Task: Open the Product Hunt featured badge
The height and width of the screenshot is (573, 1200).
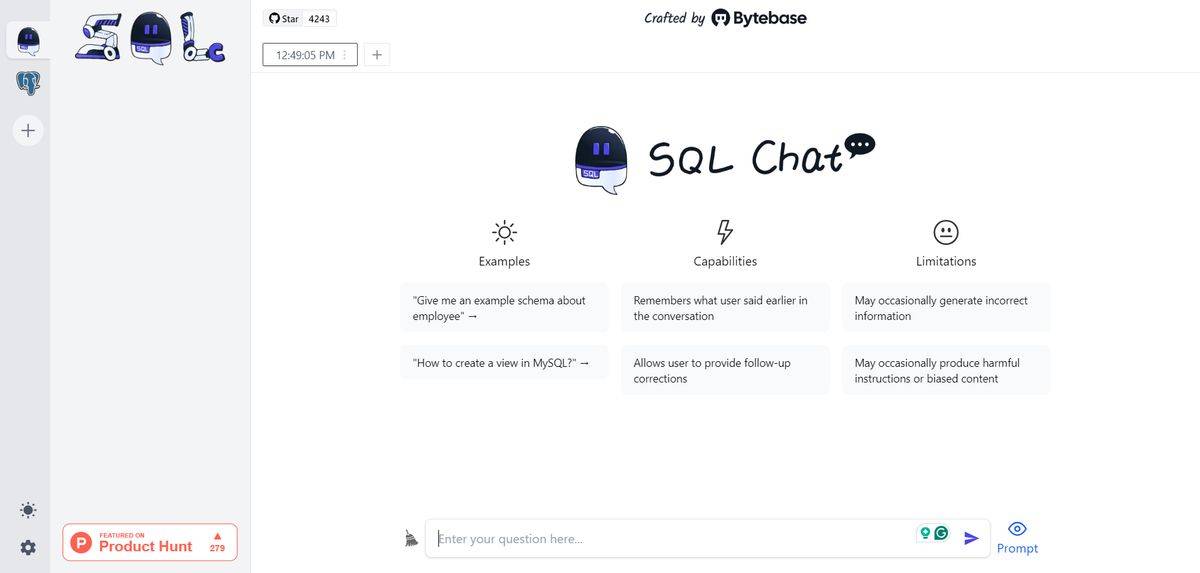Action: [150, 542]
